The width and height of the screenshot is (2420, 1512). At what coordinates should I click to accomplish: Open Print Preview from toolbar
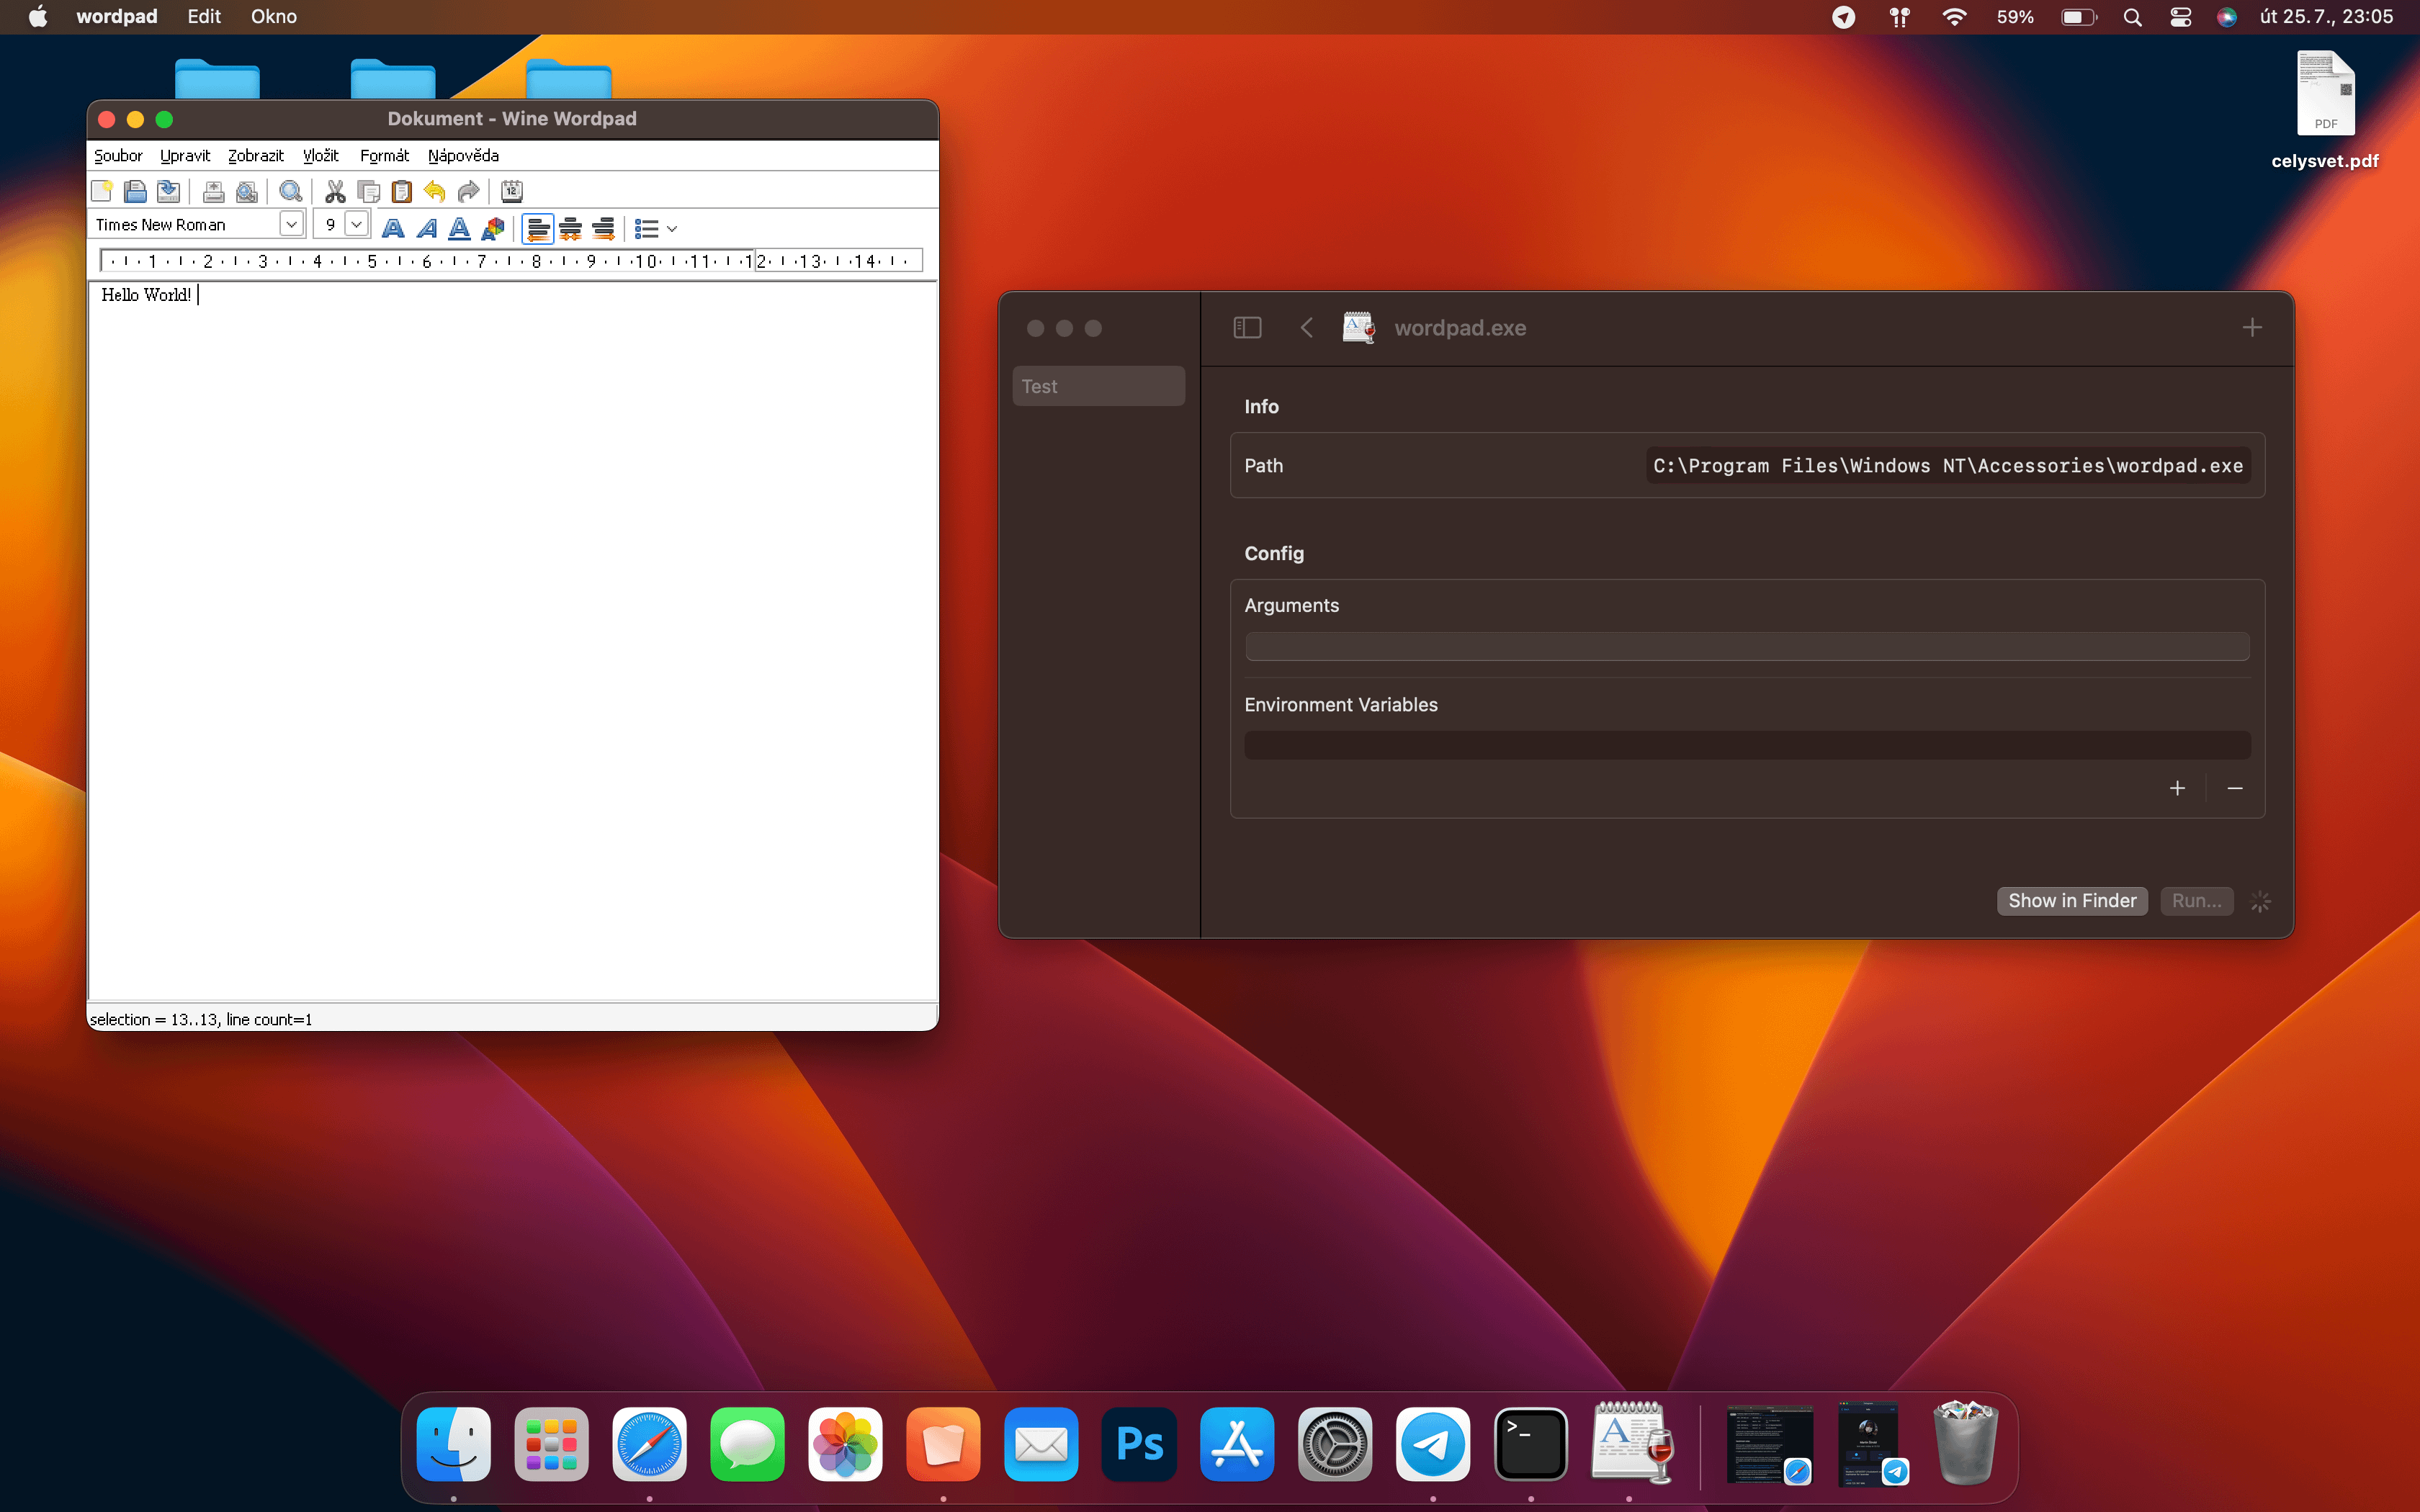tap(246, 191)
